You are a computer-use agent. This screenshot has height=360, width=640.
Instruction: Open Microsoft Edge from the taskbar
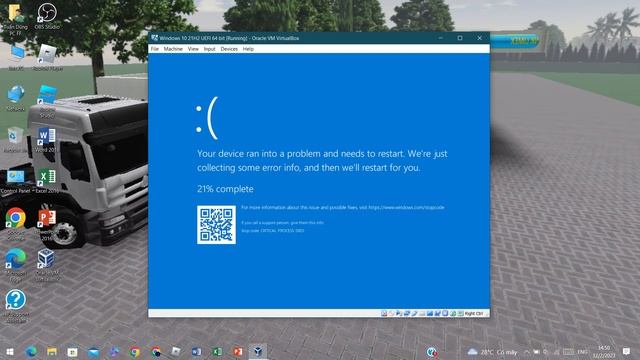tap(31, 351)
